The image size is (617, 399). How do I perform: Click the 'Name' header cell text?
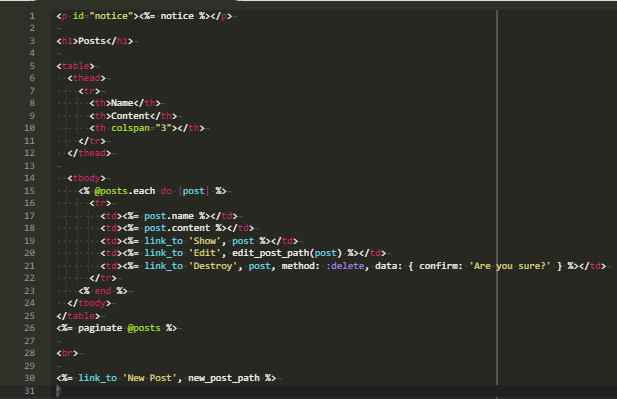tap(122, 103)
